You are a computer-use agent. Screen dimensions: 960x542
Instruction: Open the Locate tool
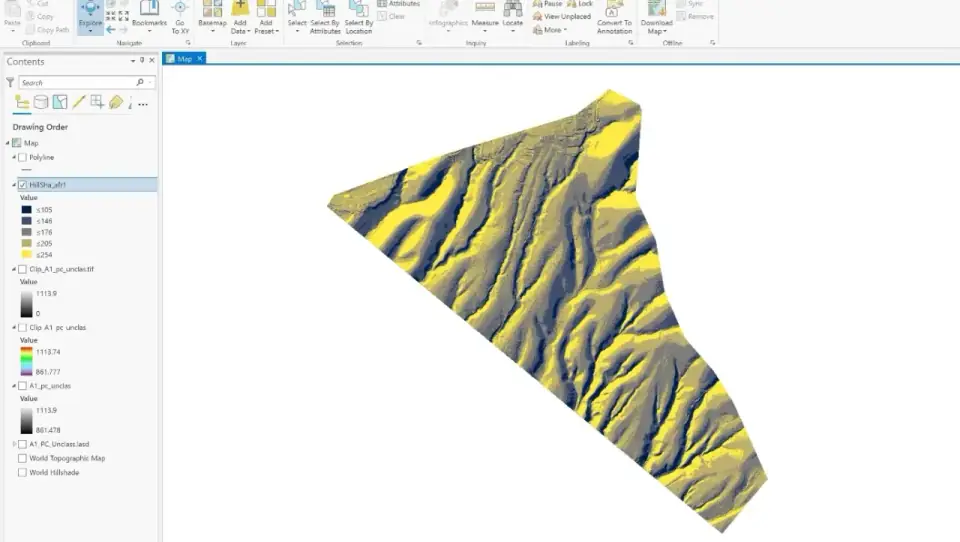(x=513, y=17)
